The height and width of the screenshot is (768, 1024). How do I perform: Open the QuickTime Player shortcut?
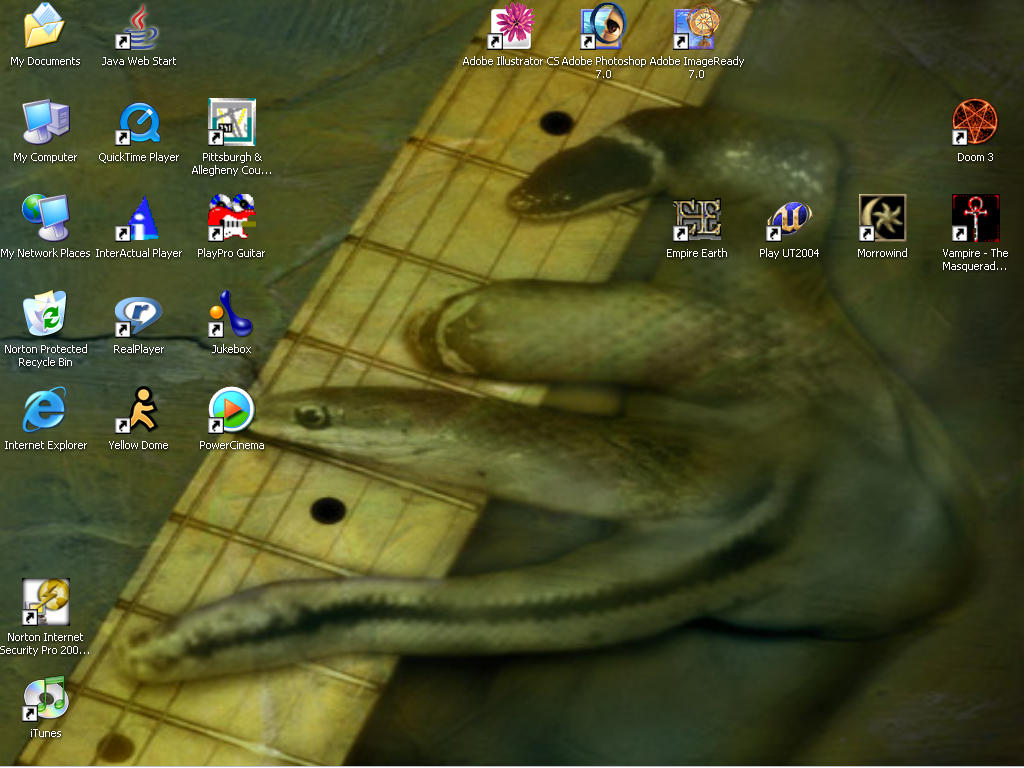pyautogui.click(x=138, y=122)
